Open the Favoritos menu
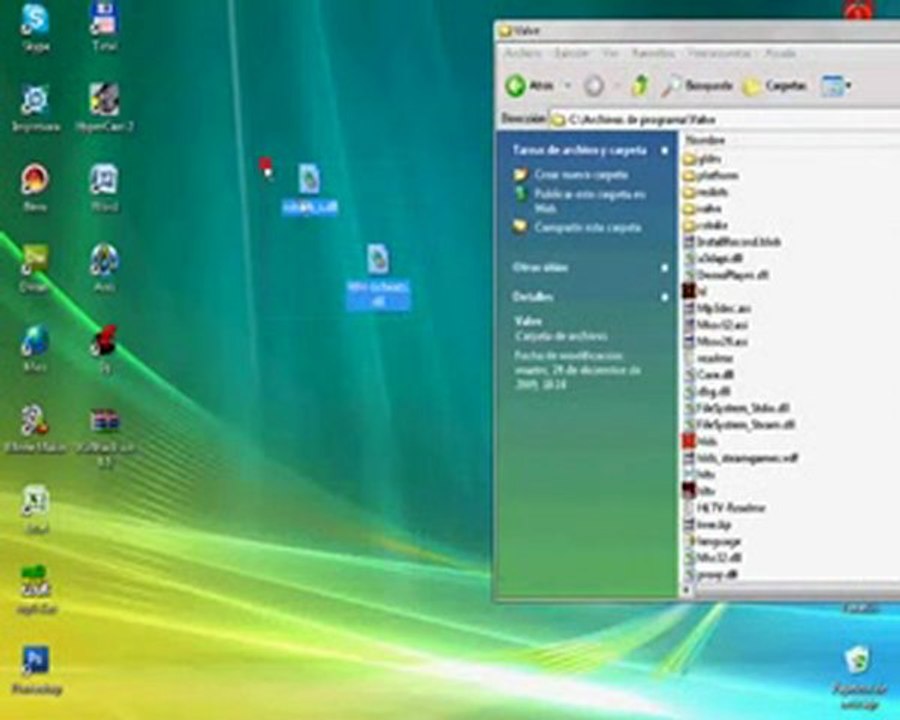Screen dimensions: 900x720 point(653,53)
